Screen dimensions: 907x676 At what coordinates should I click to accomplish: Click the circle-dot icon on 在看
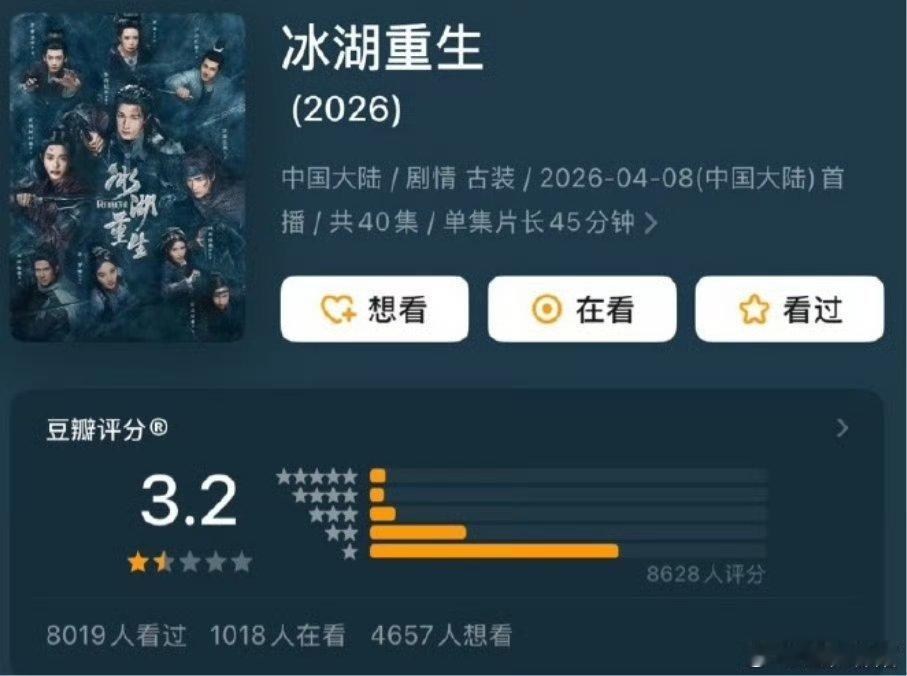click(x=547, y=309)
